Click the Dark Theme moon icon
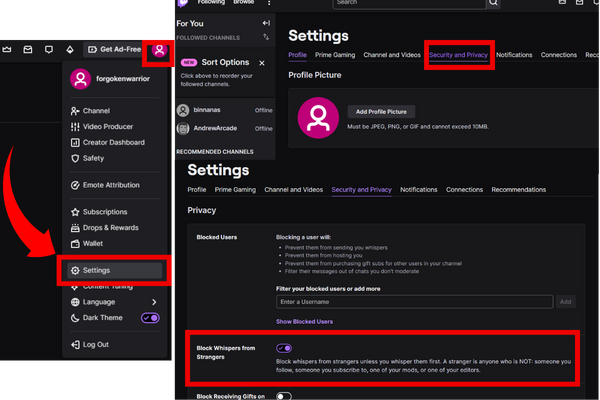600x400 pixels. coord(75,318)
